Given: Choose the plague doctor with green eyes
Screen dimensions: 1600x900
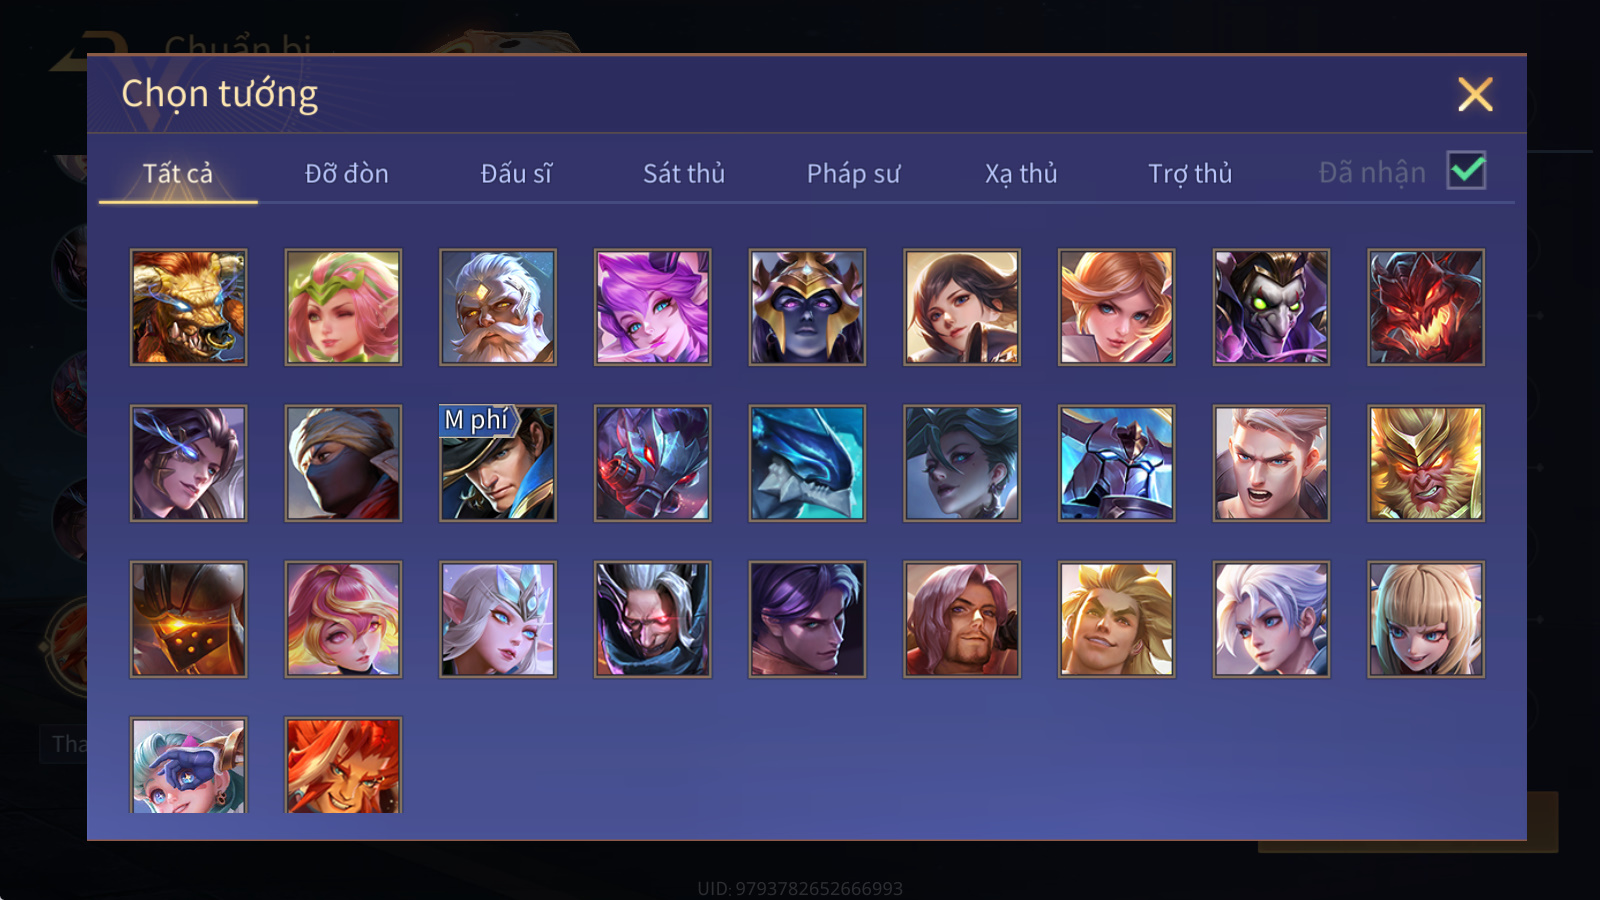Looking at the screenshot, I should [1271, 307].
